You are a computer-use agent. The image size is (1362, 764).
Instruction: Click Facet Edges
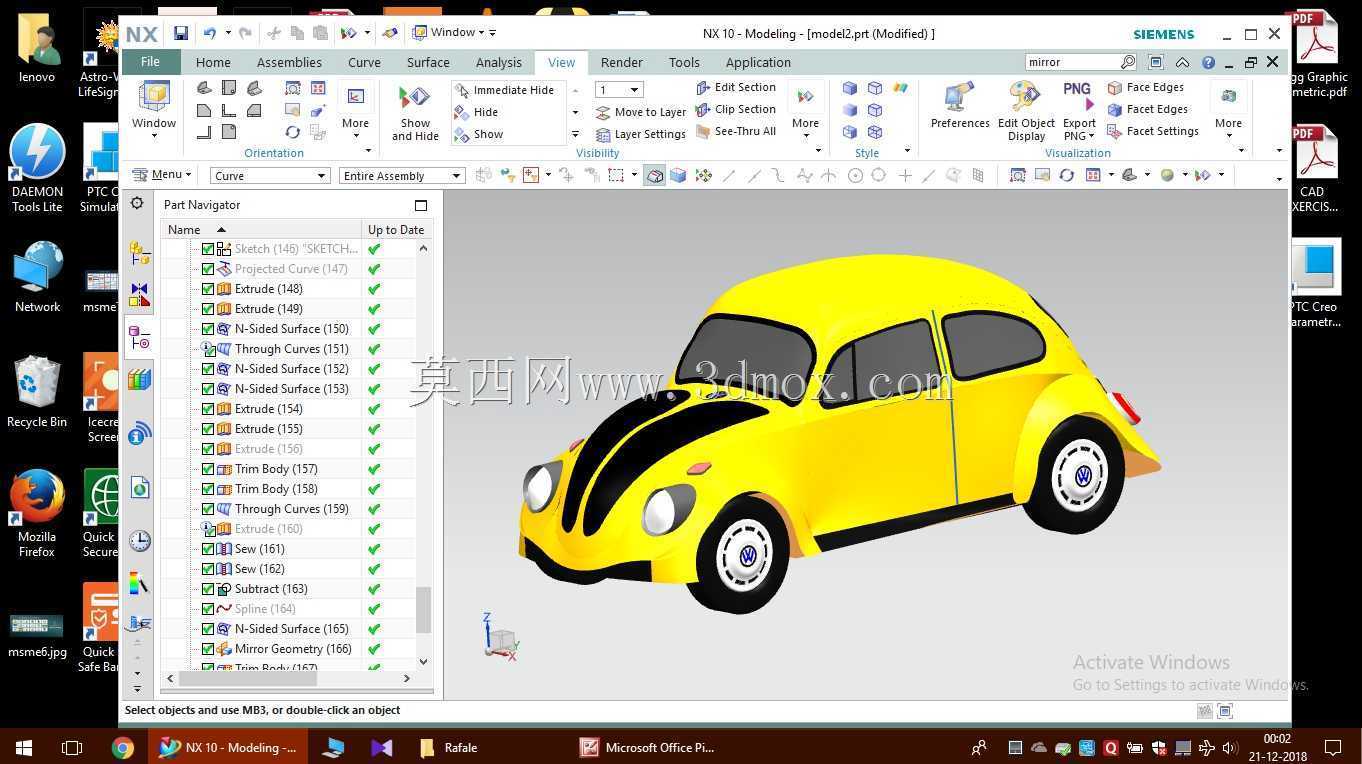tap(1147, 109)
